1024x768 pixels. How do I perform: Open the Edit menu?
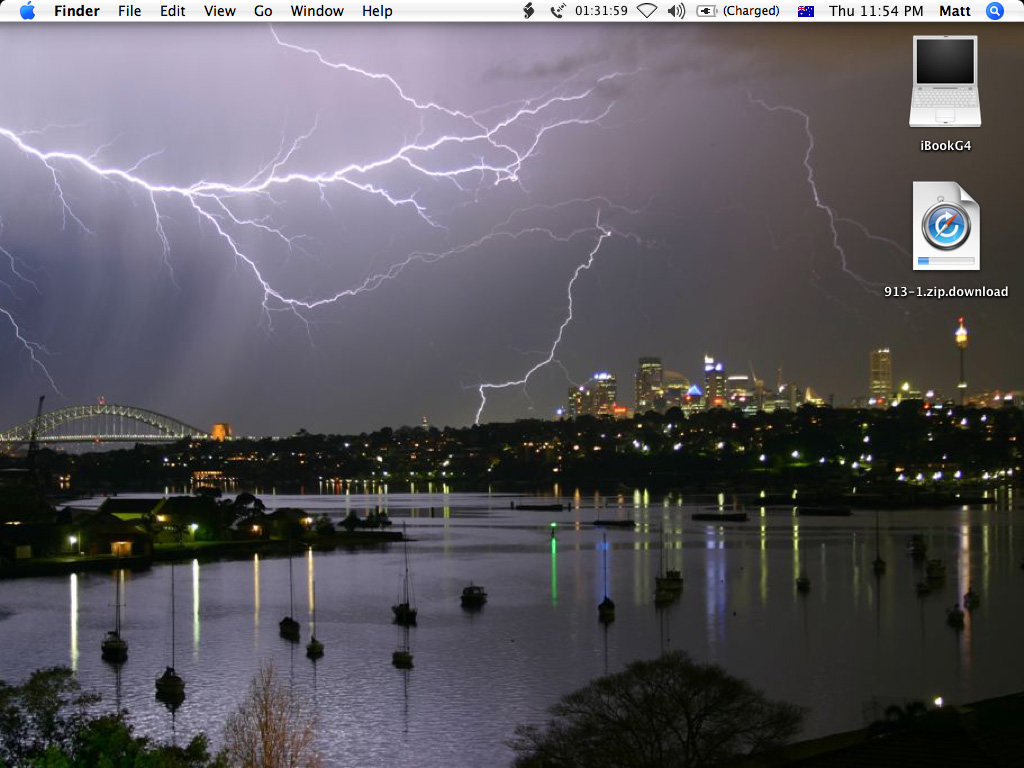[x=172, y=11]
